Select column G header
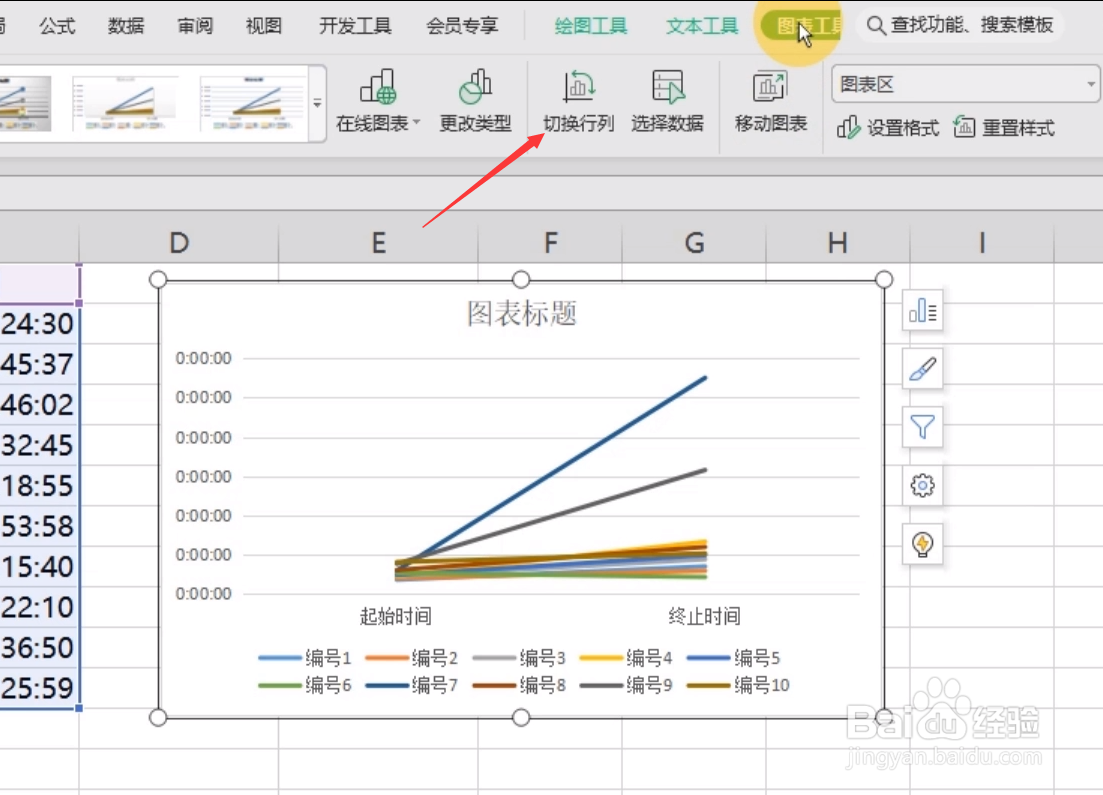This screenshot has height=795, width=1103. click(x=694, y=243)
